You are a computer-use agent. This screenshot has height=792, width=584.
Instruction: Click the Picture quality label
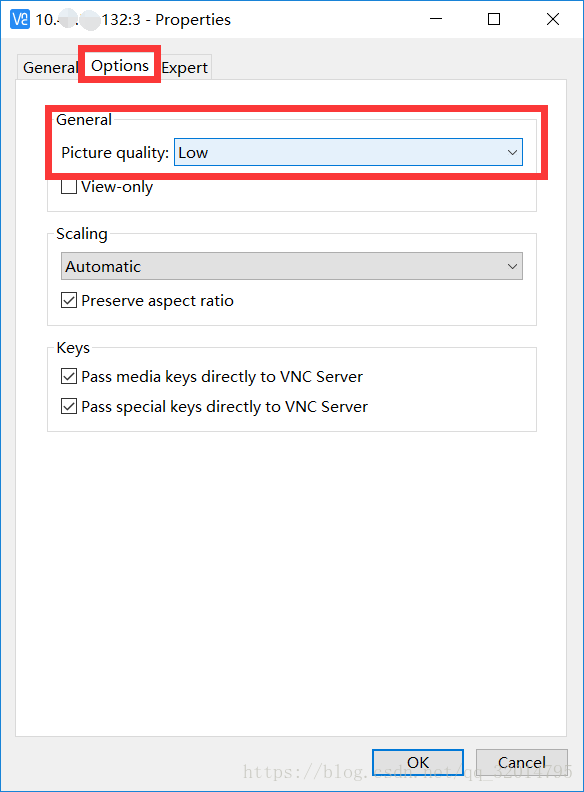(x=115, y=153)
